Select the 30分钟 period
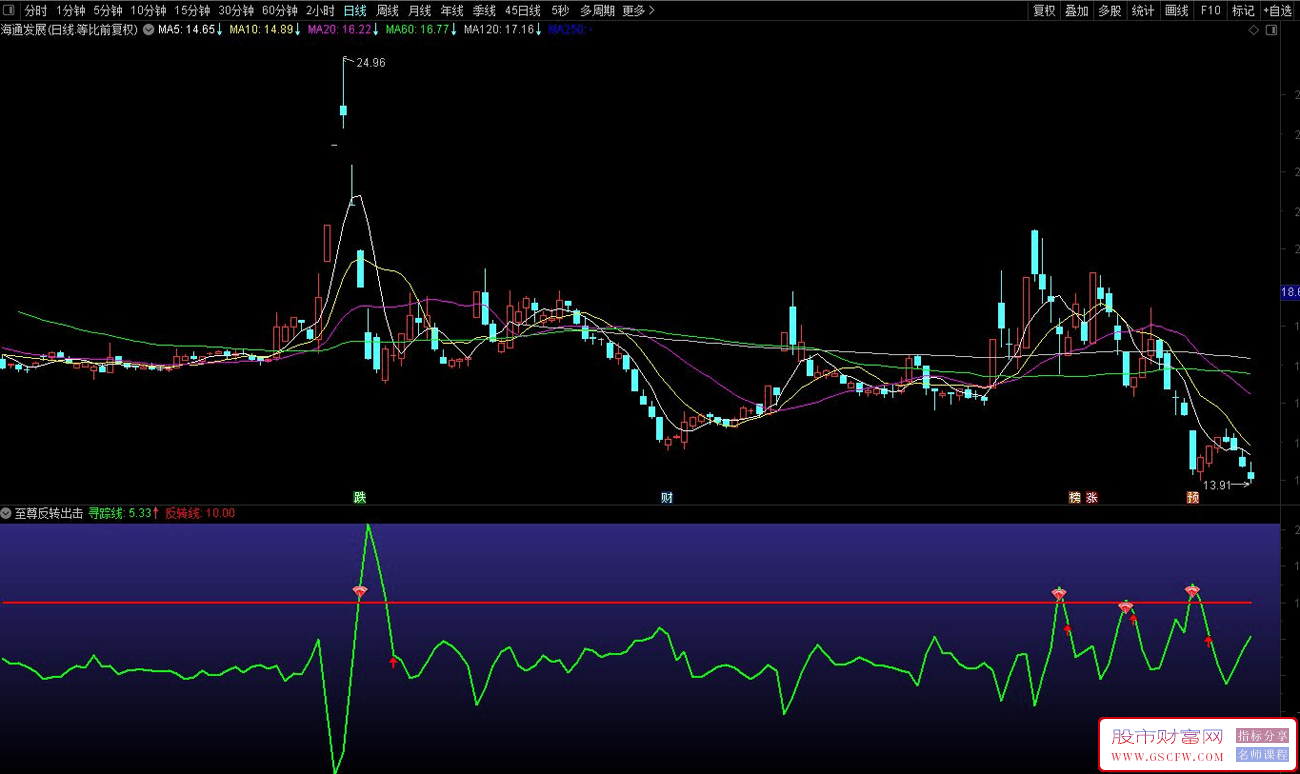Screen dimensions: 1300x774 tap(236, 10)
